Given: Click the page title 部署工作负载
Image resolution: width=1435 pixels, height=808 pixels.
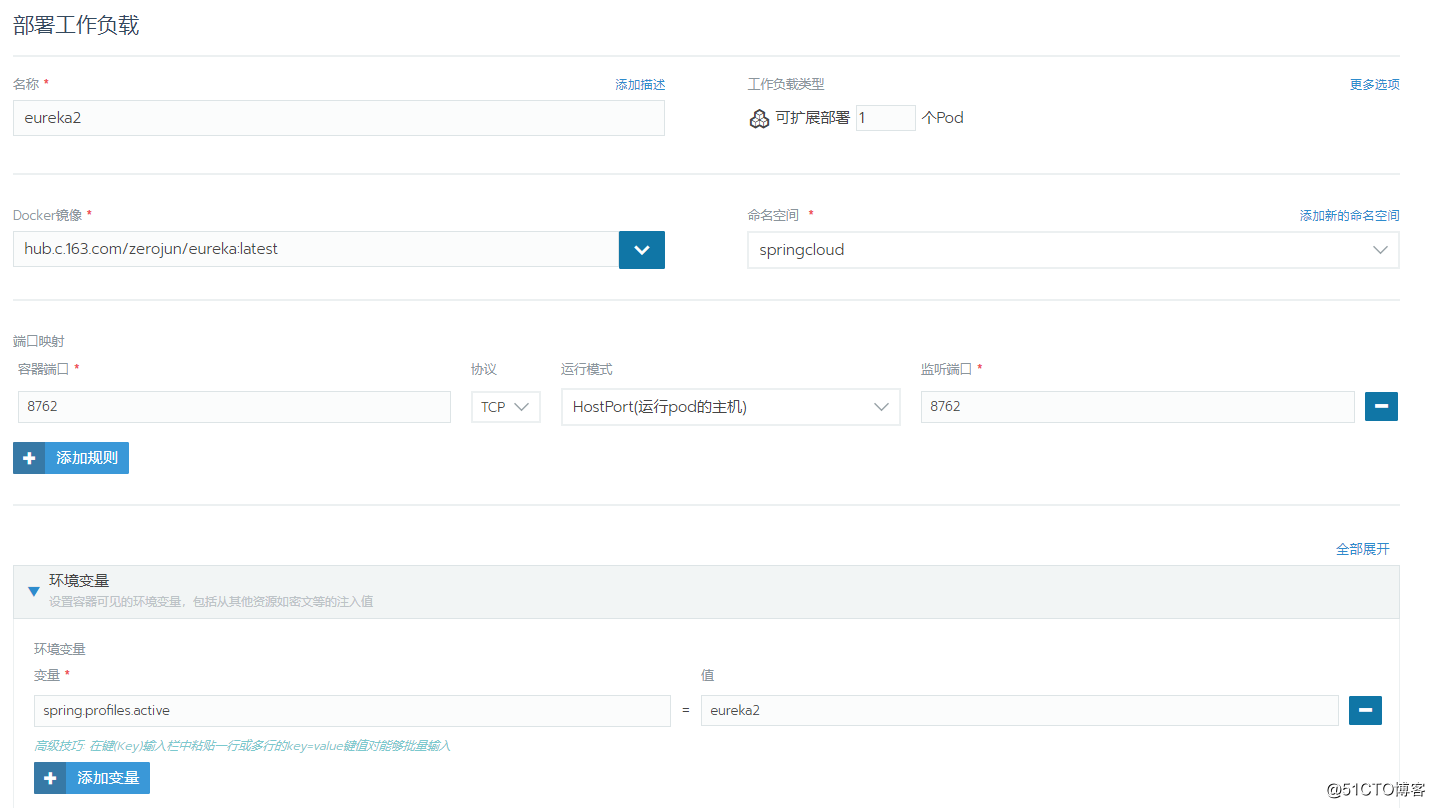Looking at the screenshot, I should (76, 25).
